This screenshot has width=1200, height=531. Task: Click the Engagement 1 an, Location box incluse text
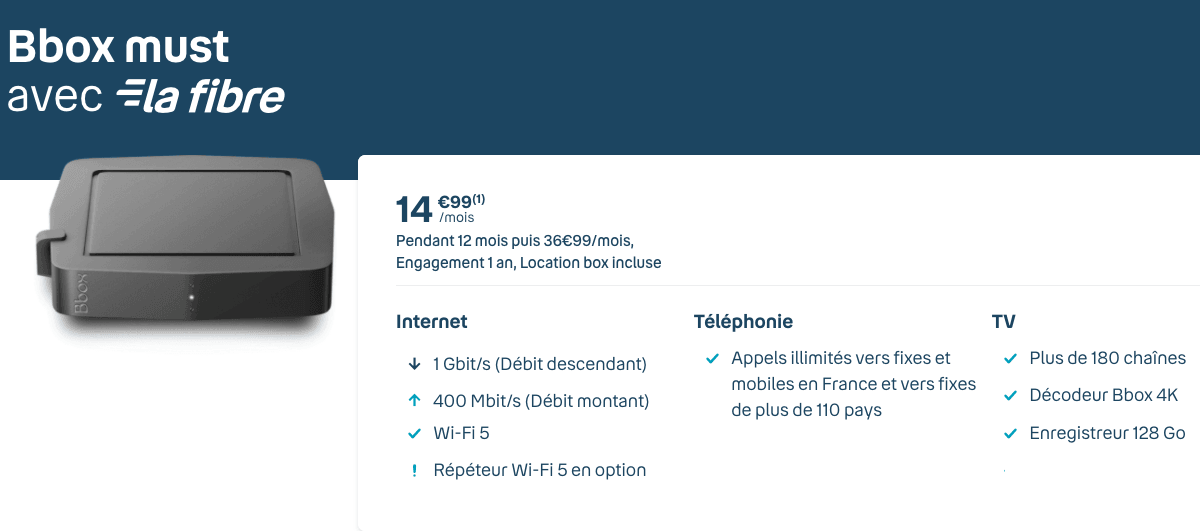529,263
